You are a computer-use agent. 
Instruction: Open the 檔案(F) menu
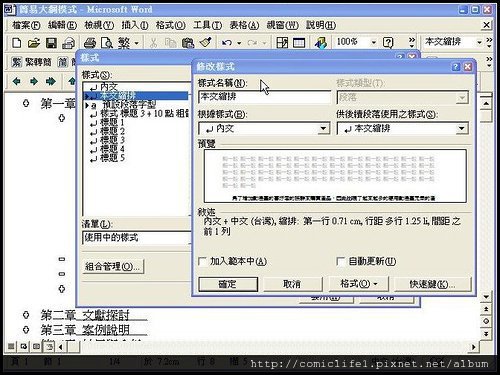[x=26, y=25]
